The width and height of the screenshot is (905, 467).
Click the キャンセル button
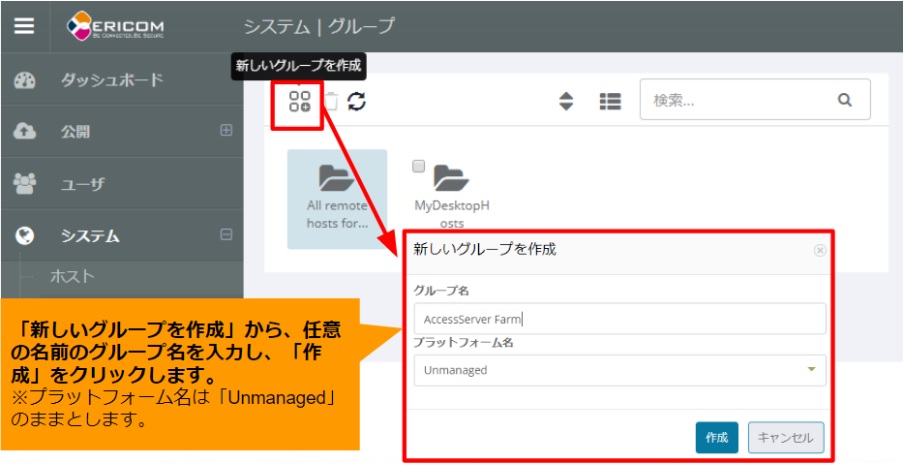[x=786, y=437]
